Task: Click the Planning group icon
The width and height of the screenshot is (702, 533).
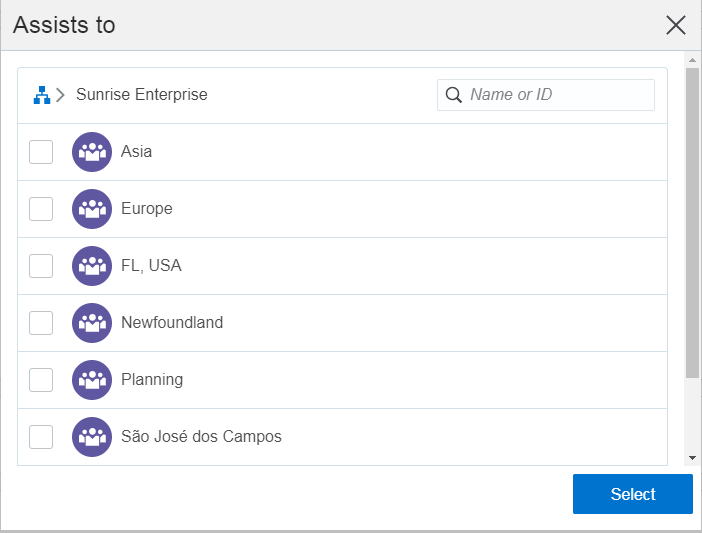Action: (x=92, y=380)
